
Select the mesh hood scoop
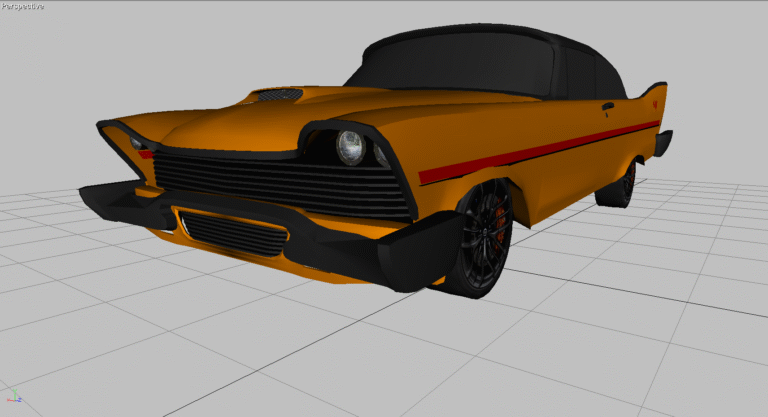tap(277, 96)
